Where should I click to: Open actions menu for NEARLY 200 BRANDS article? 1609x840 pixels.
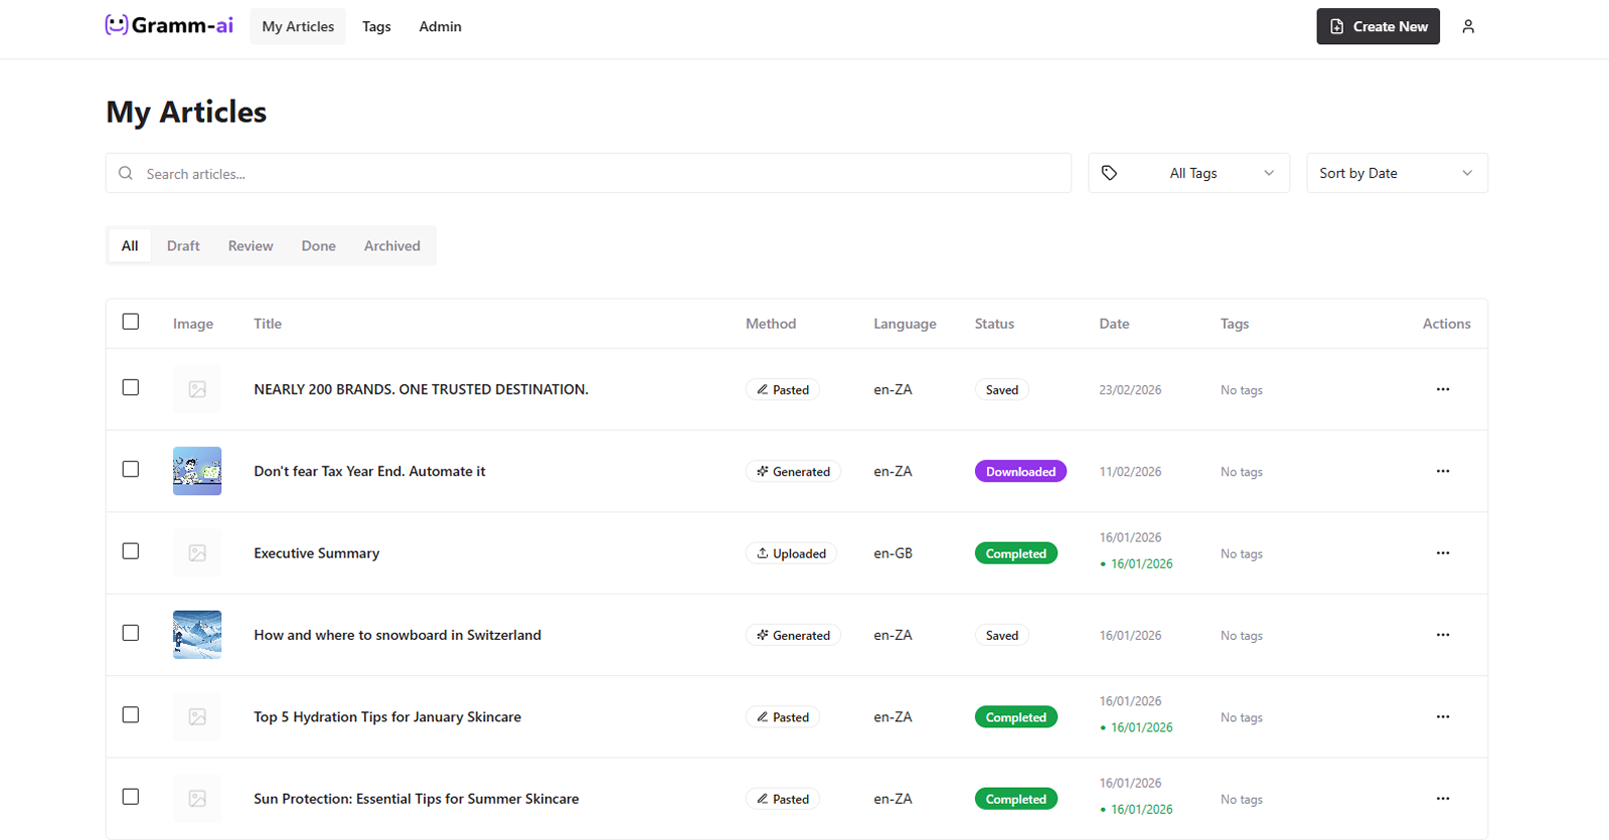[1442, 389]
